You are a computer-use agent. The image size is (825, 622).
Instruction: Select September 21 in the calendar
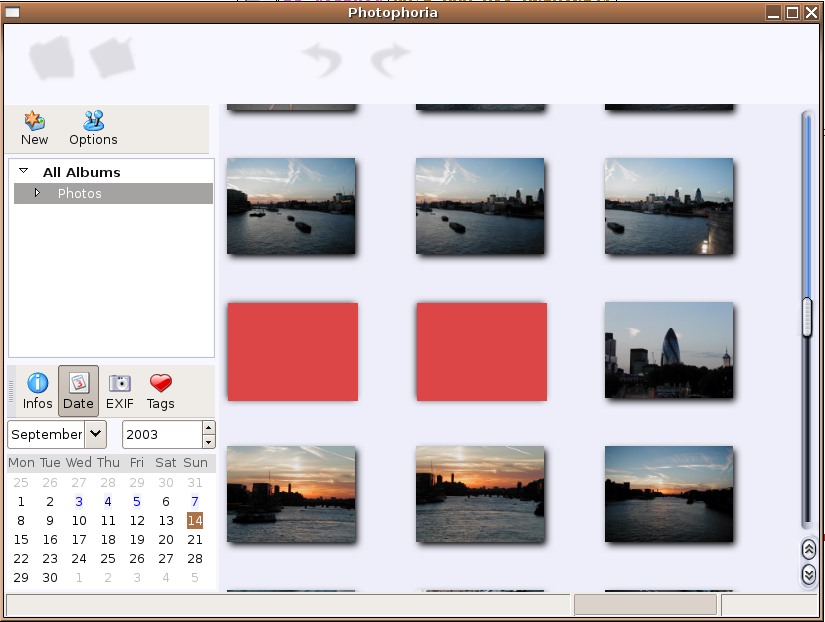pyautogui.click(x=195, y=539)
